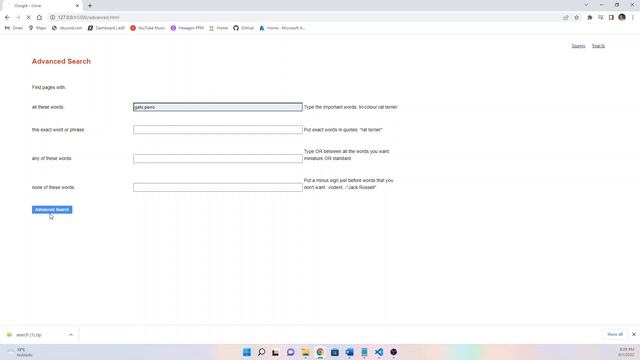Click the Advanced Search red heading
This screenshot has width=640, height=360.
[x=61, y=61]
